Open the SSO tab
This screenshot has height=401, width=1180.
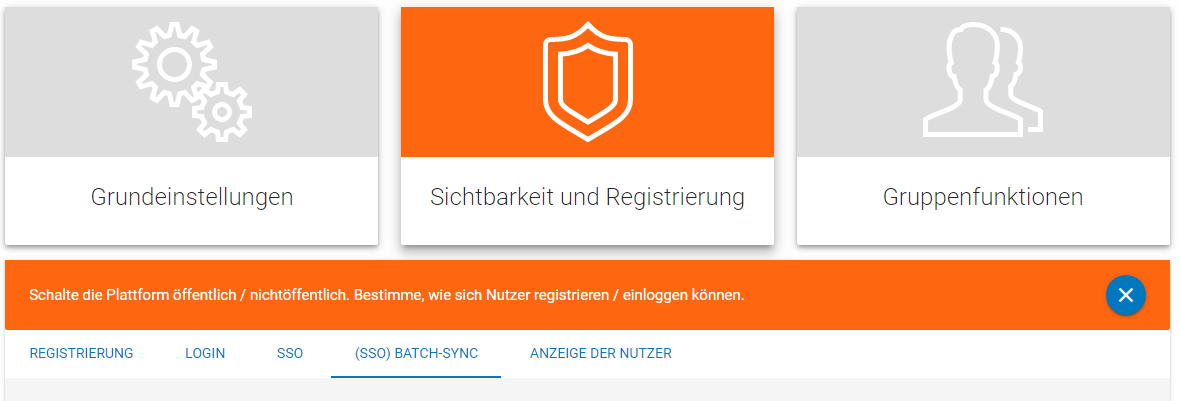tap(290, 353)
